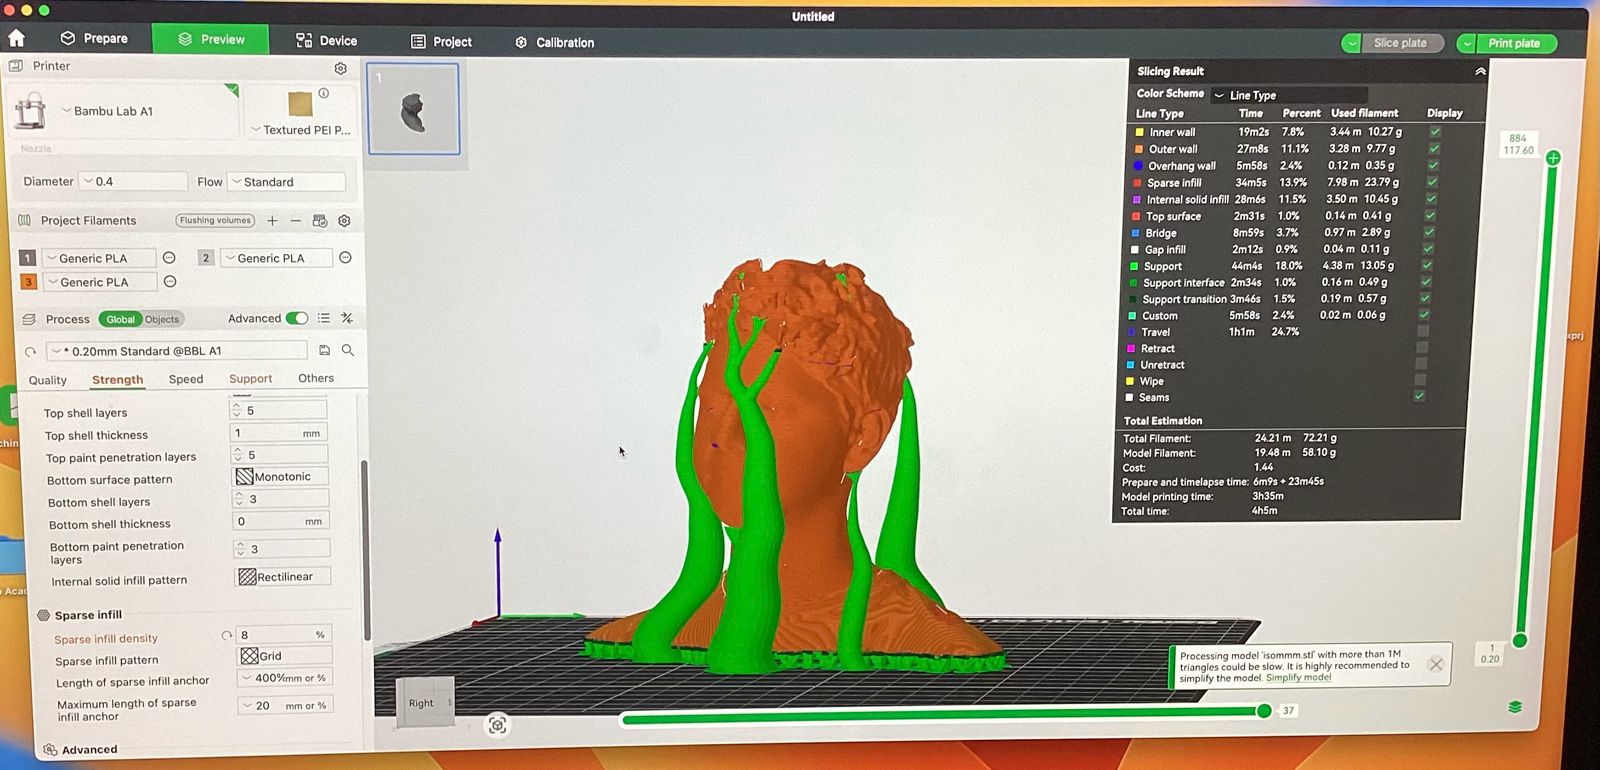Click the Simplify model link
1600x770 pixels.
[x=1299, y=678]
